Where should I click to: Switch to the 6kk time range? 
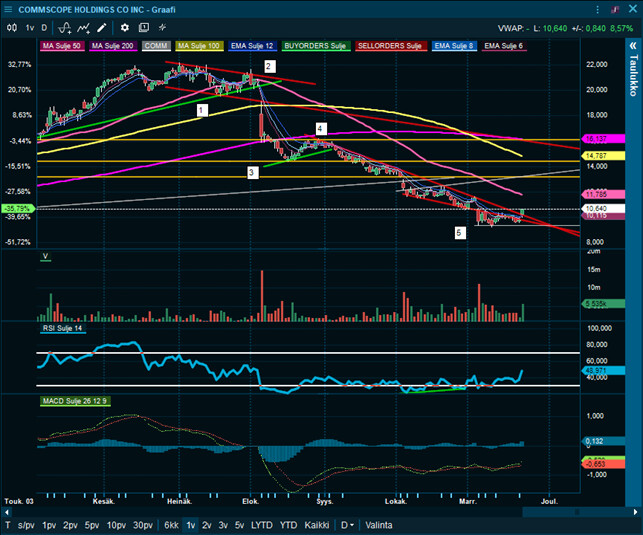171,524
